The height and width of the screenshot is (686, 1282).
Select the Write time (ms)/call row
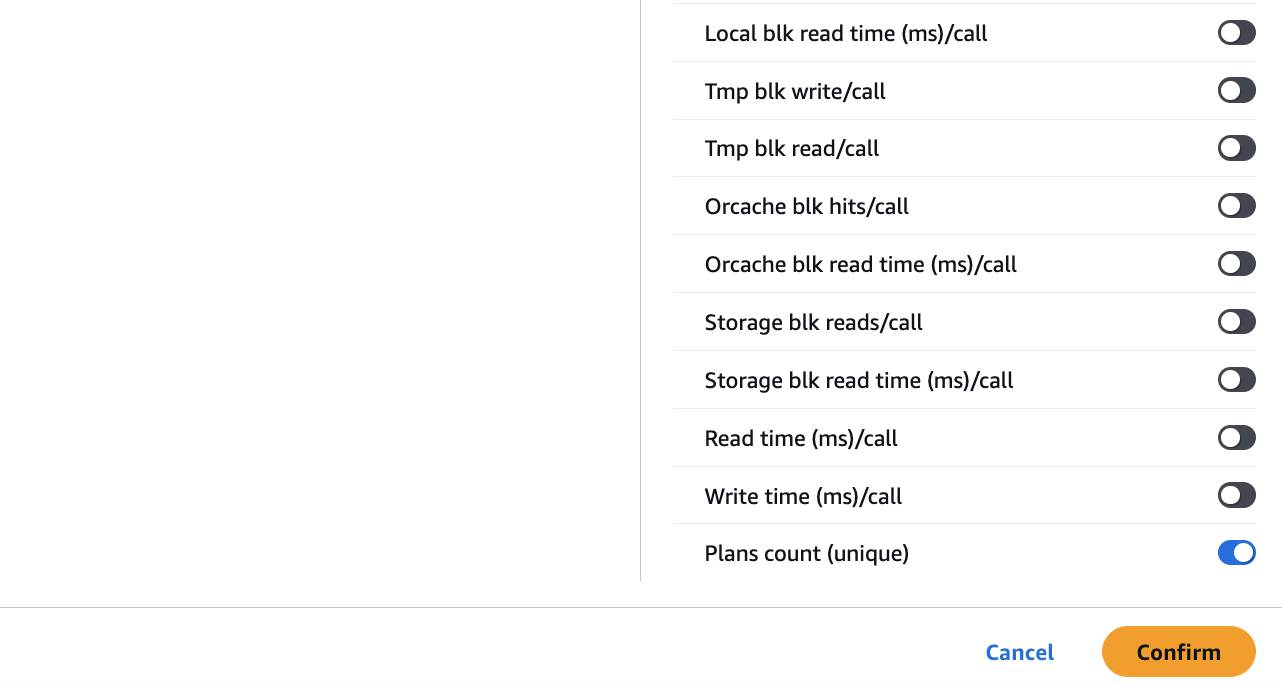[802, 496]
